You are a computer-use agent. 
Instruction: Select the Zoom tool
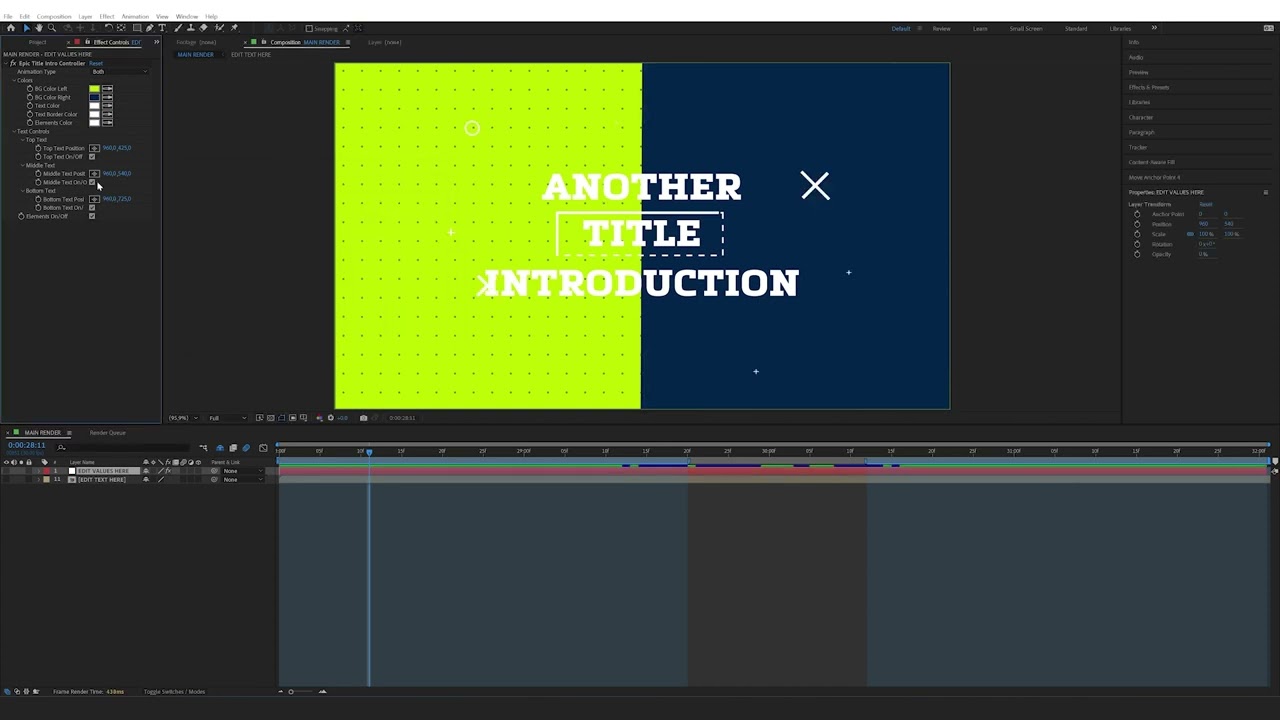click(52, 28)
